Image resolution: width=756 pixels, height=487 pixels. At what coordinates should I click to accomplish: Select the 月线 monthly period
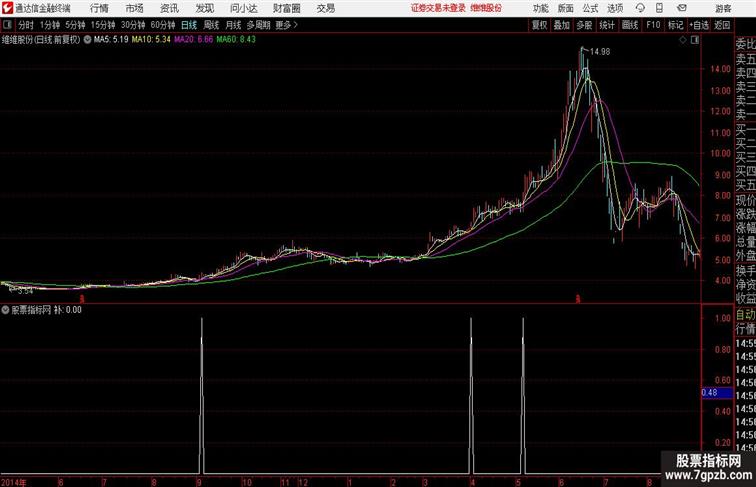[233, 25]
